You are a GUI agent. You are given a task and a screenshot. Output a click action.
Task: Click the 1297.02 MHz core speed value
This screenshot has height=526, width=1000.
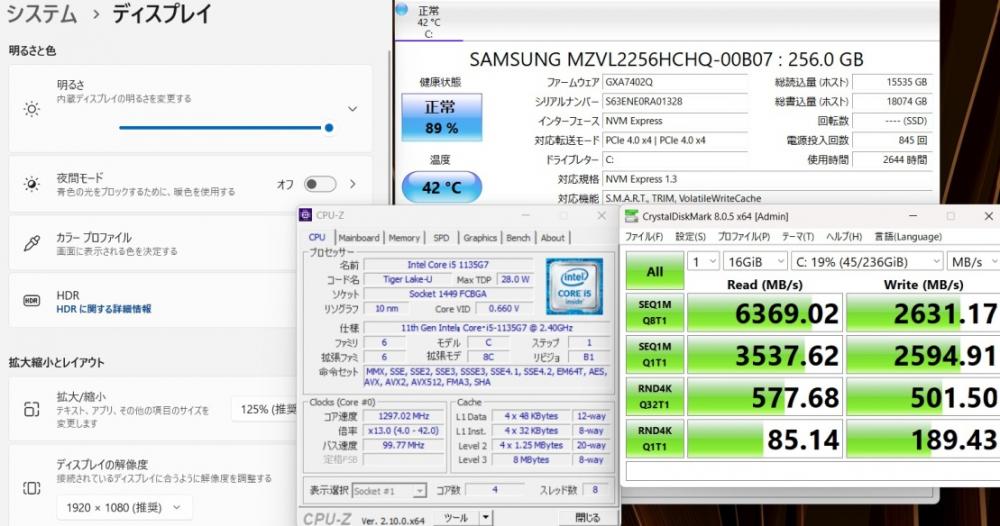[x=404, y=416]
